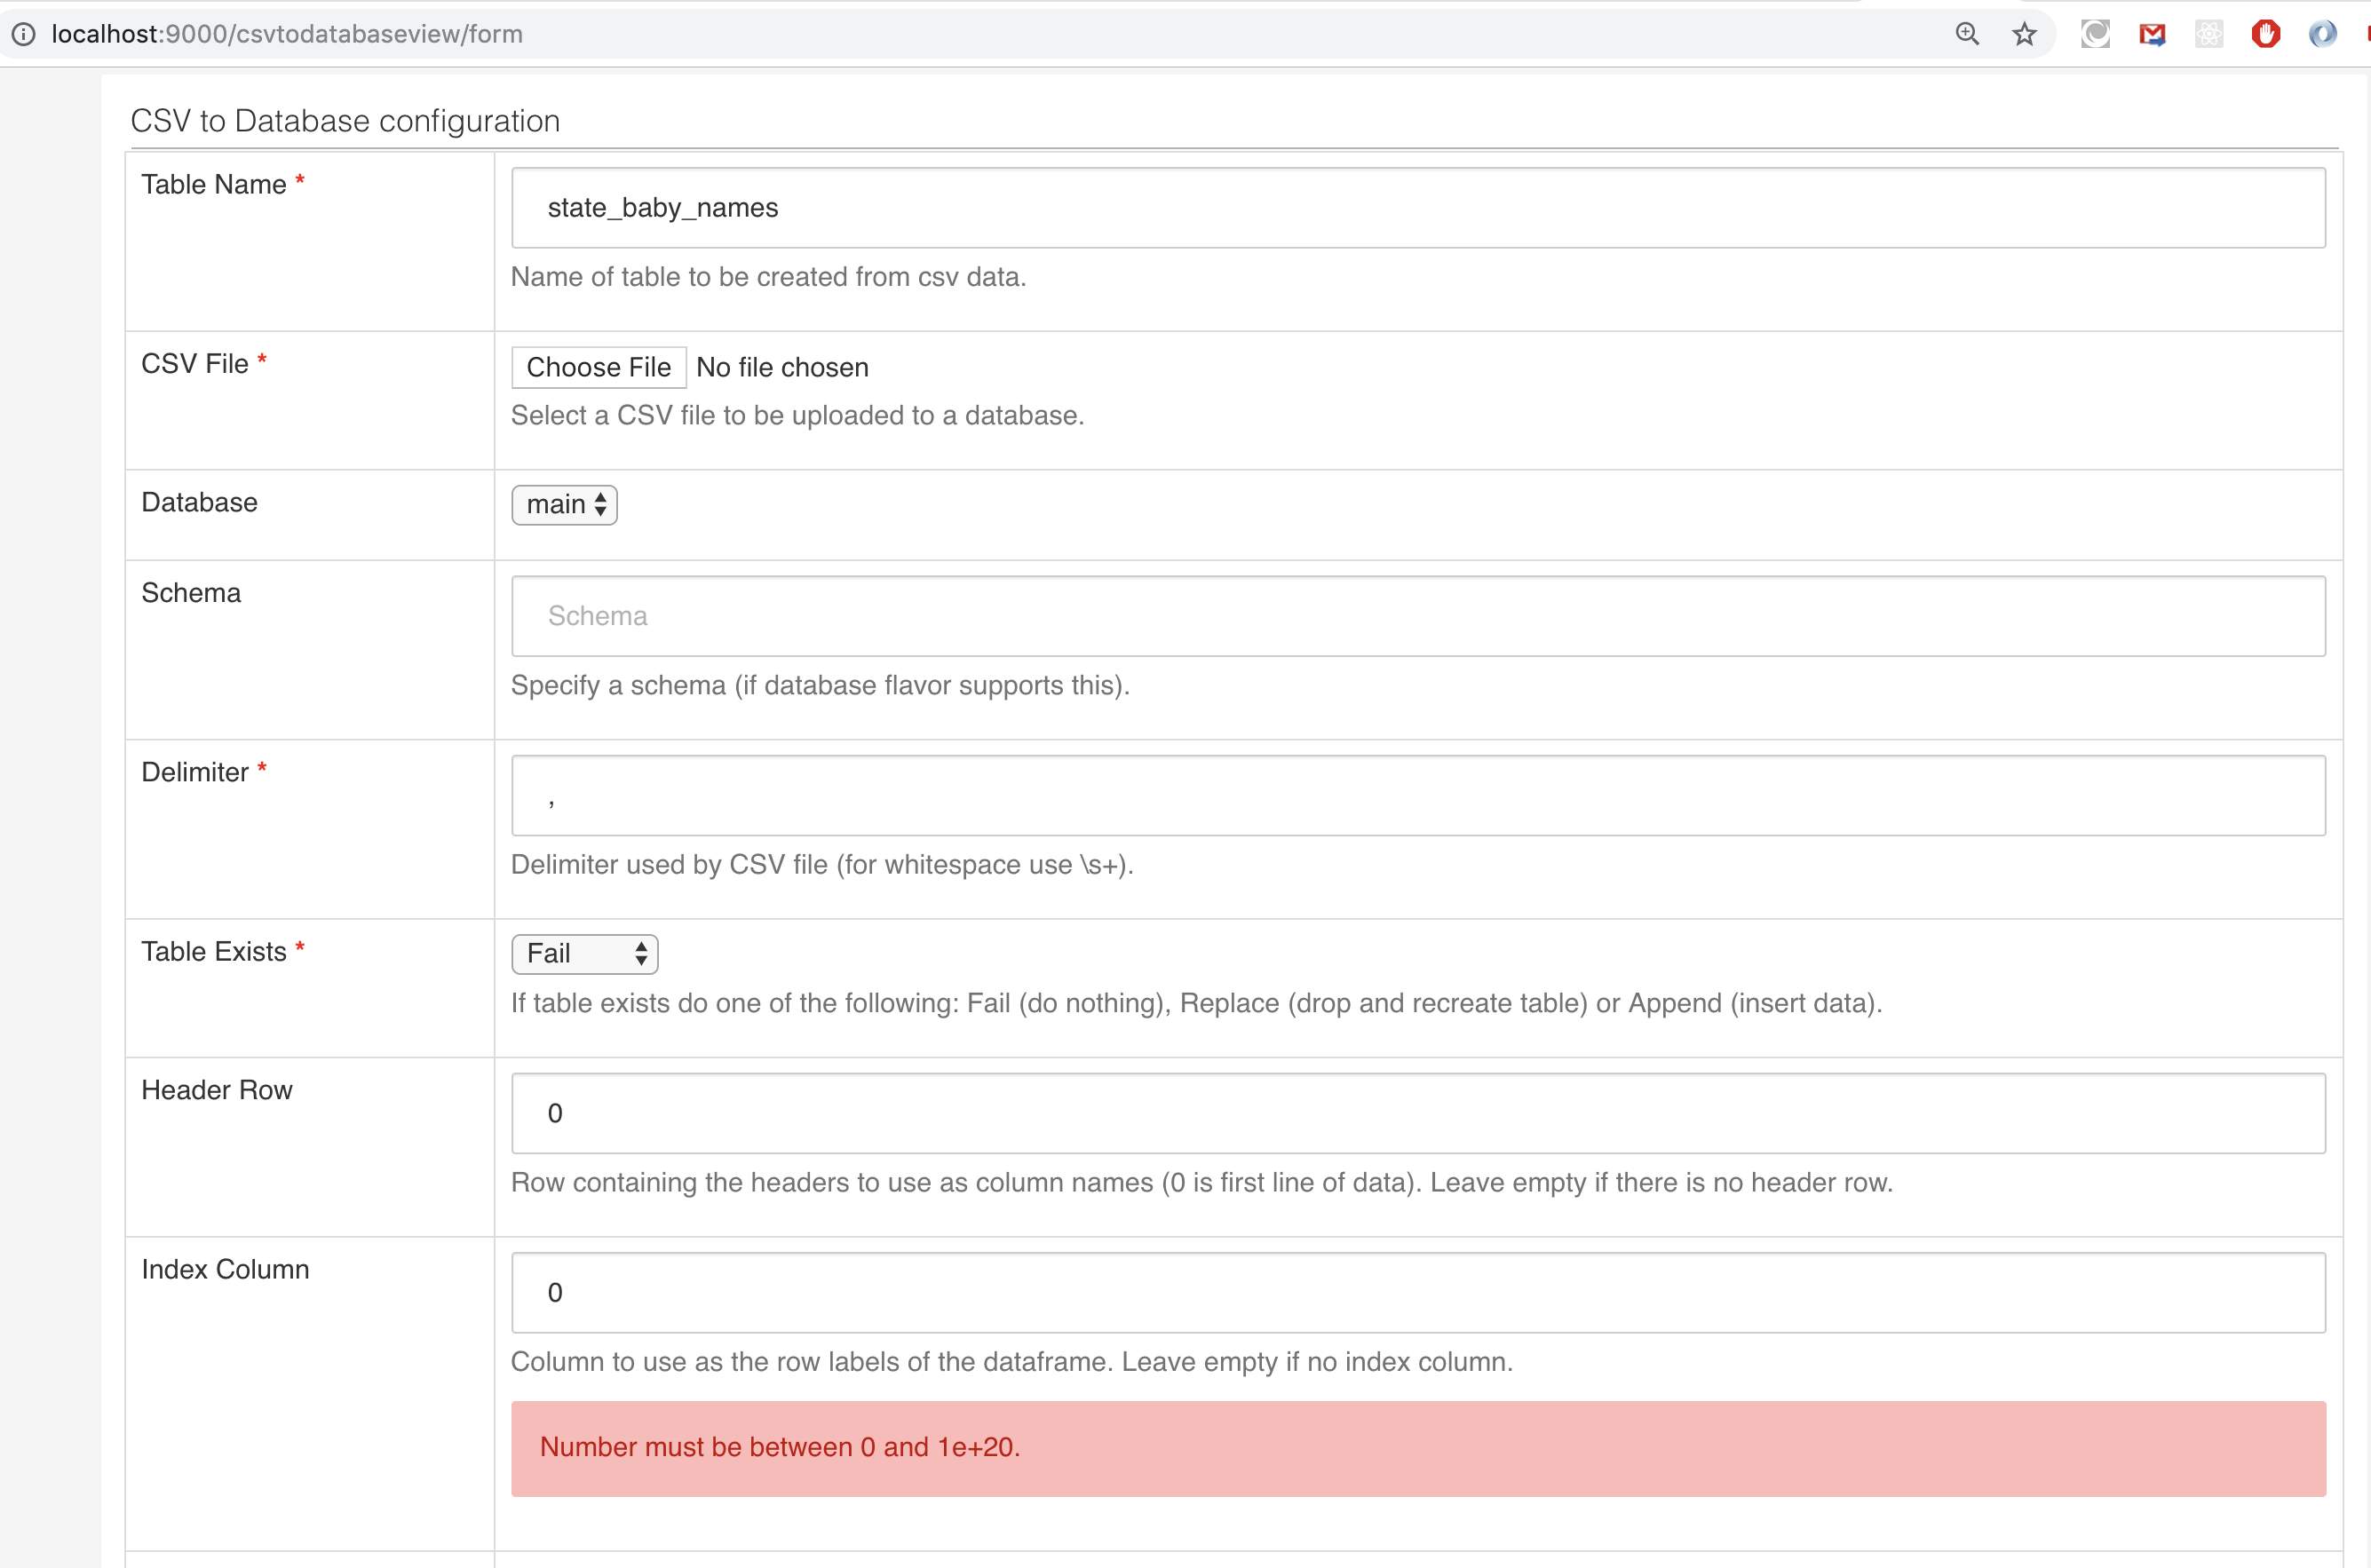View site information icon beside URL
Image resolution: width=2371 pixels, height=1568 pixels.
[24, 34]
